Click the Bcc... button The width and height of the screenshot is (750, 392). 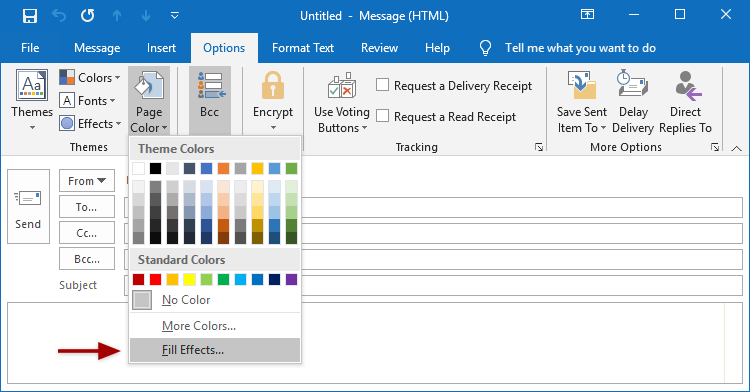(x=87, y=259)
